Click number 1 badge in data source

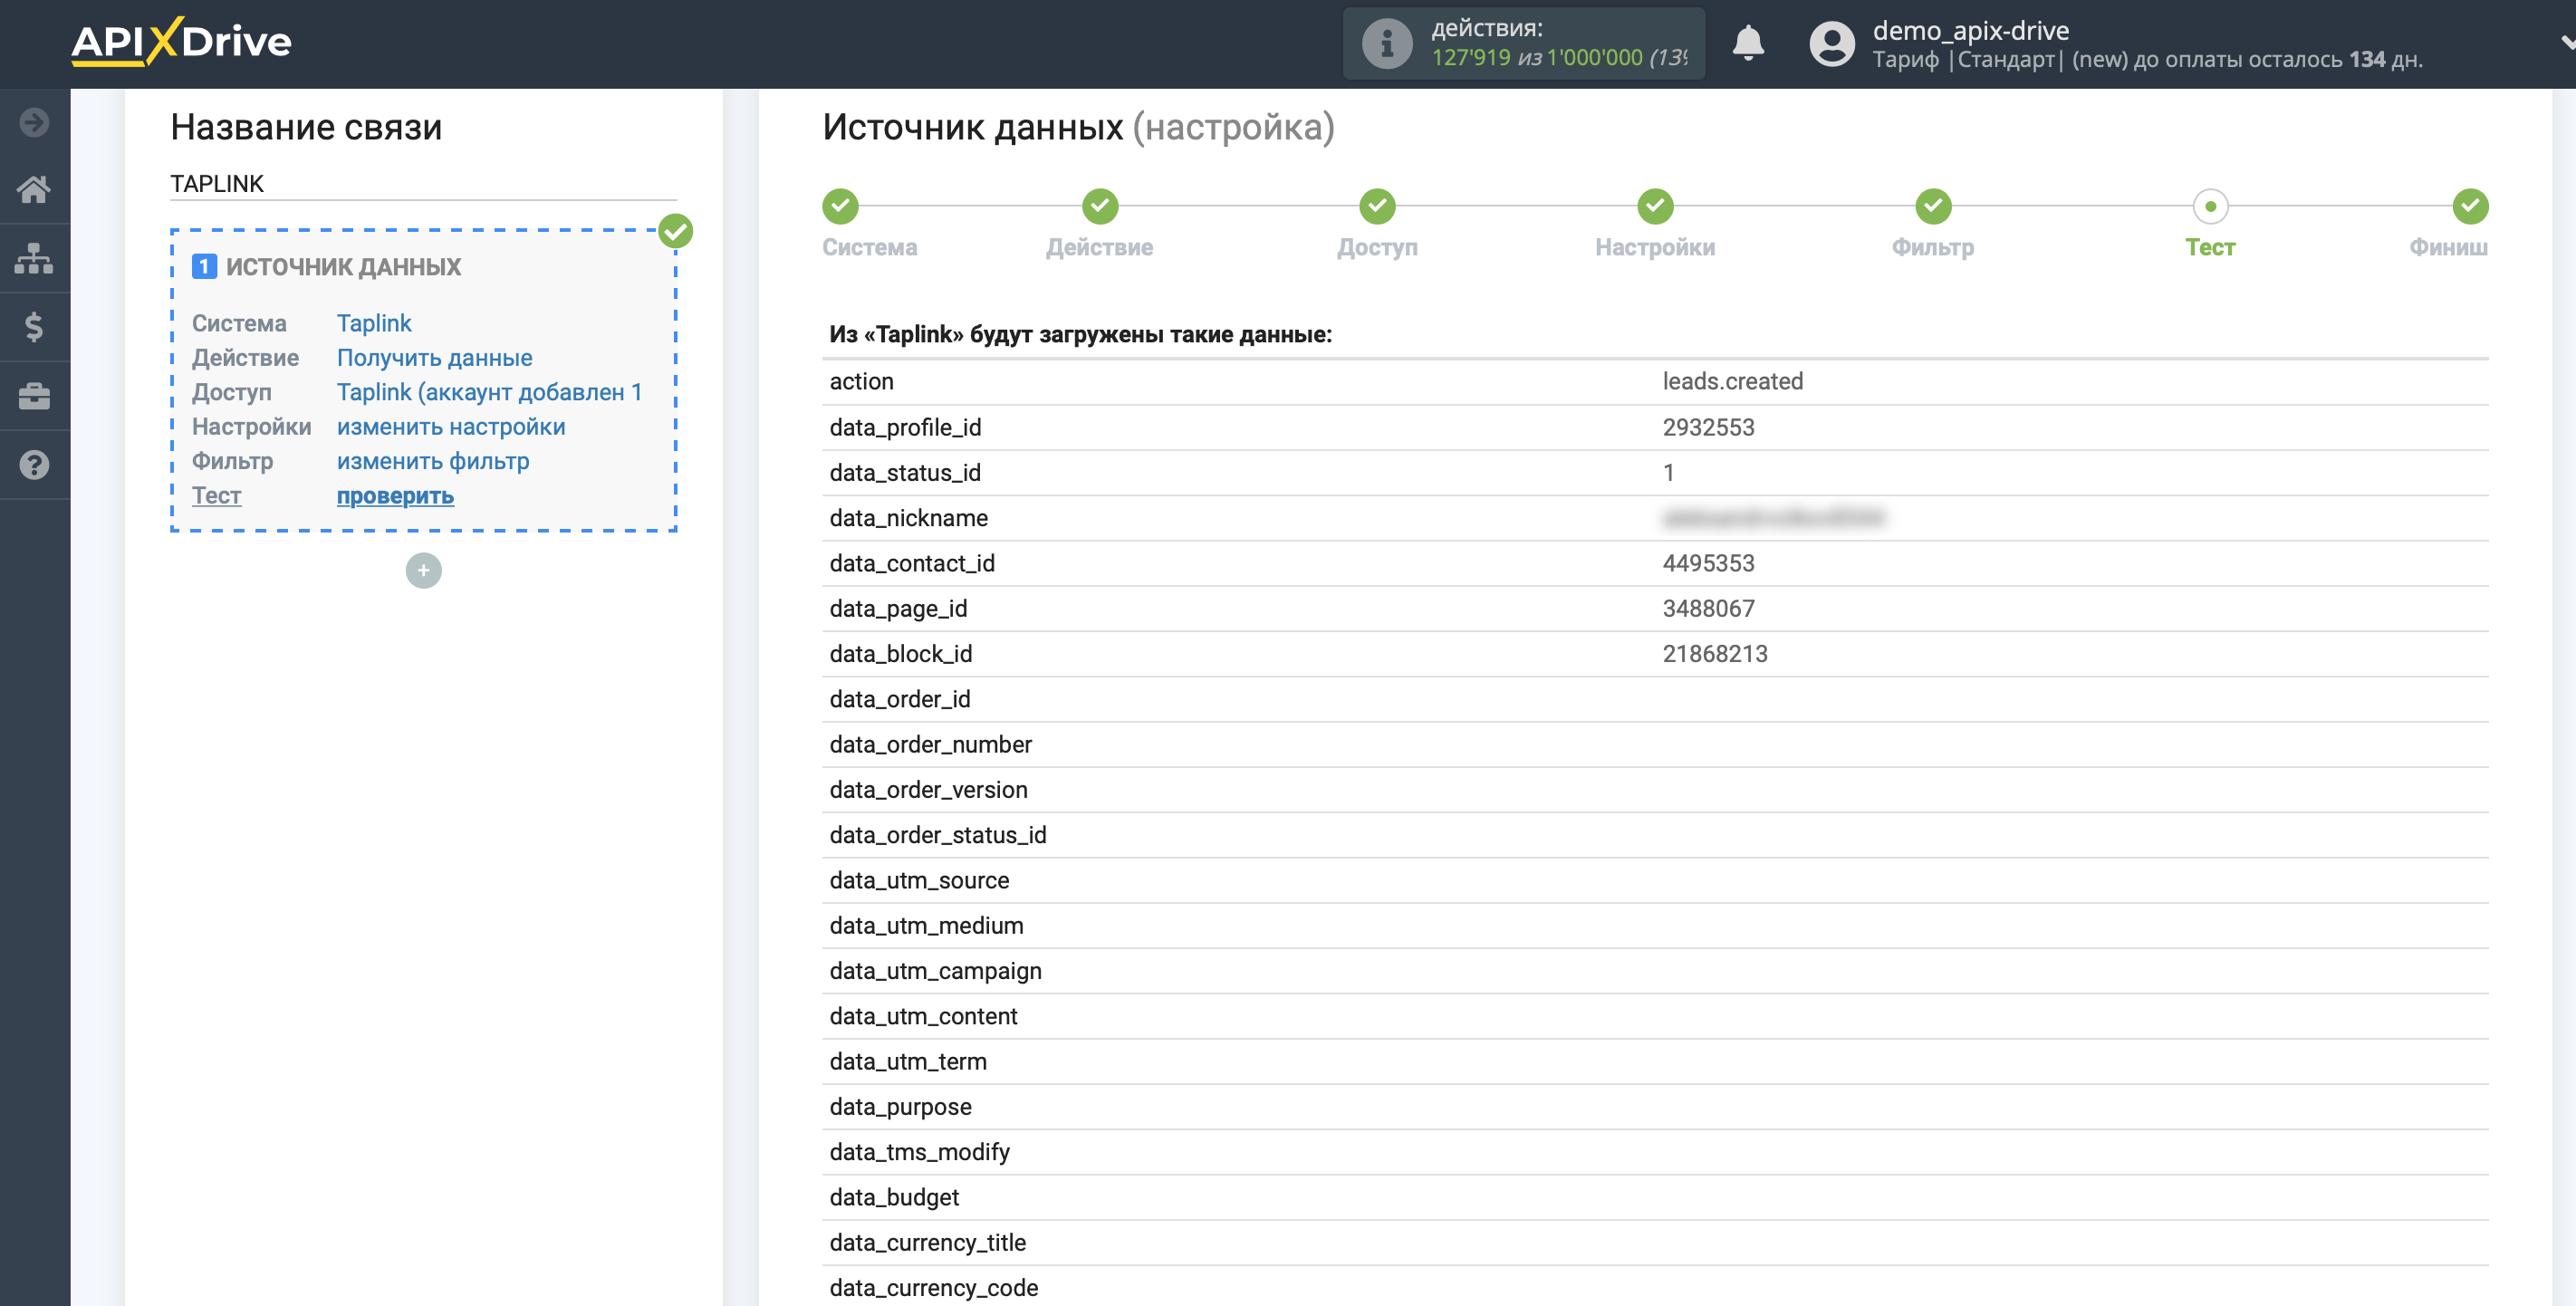click(x=204, y=266)
